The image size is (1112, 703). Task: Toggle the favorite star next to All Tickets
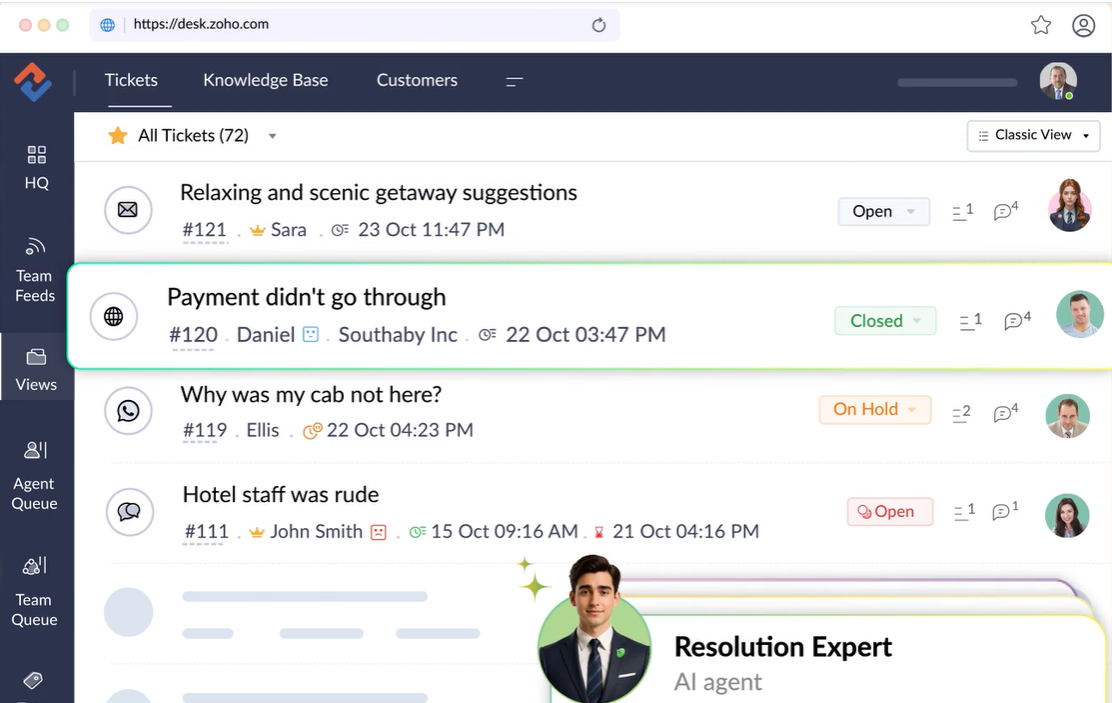(x=119, y=135)
